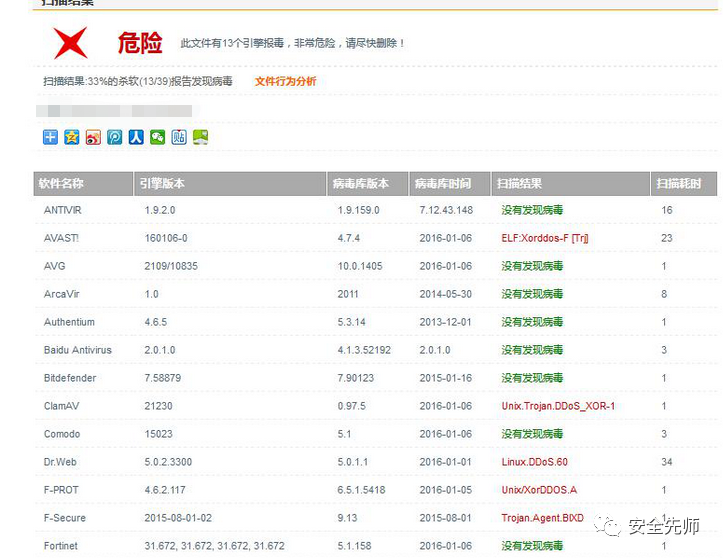Click the 7.12.43.148 database time cell

pos(446,210)
